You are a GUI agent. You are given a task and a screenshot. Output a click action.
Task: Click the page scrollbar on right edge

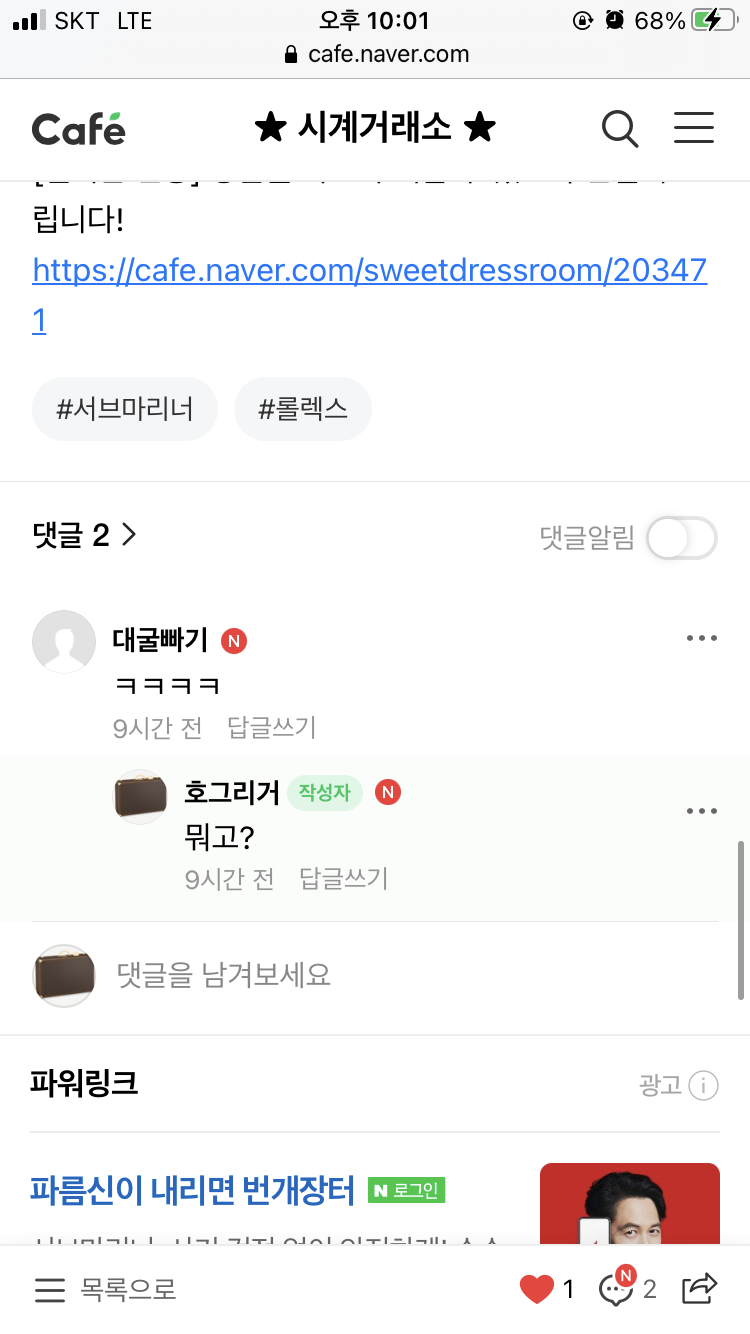[x=741, y=920]
